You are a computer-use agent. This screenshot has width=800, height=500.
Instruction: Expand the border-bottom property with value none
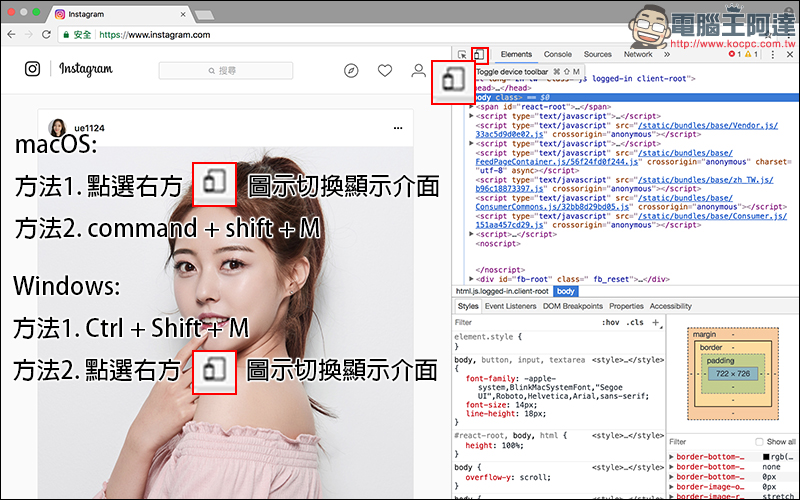click(671, 467)
